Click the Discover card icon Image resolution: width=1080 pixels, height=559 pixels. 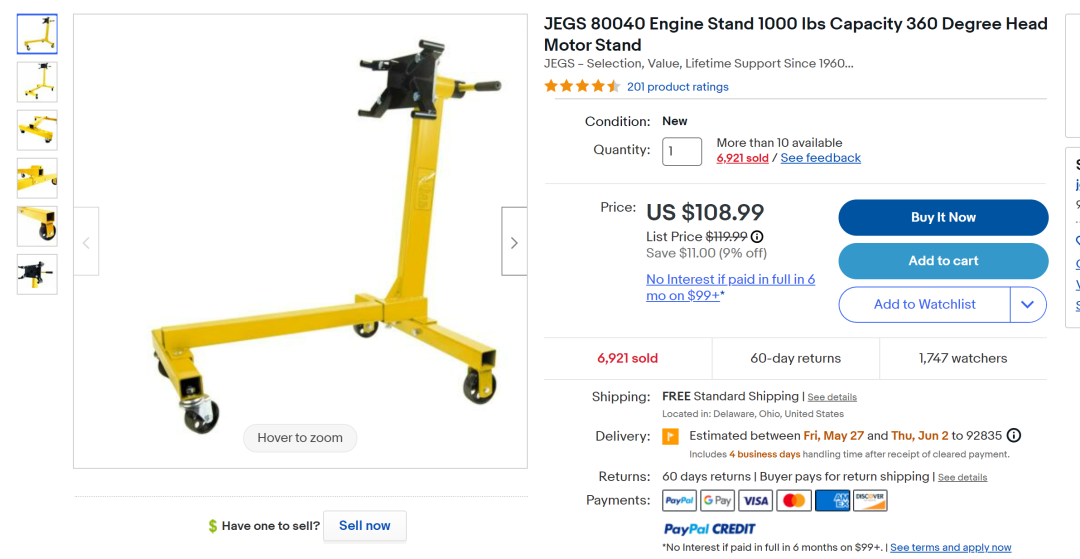click(x=870, y=500)
